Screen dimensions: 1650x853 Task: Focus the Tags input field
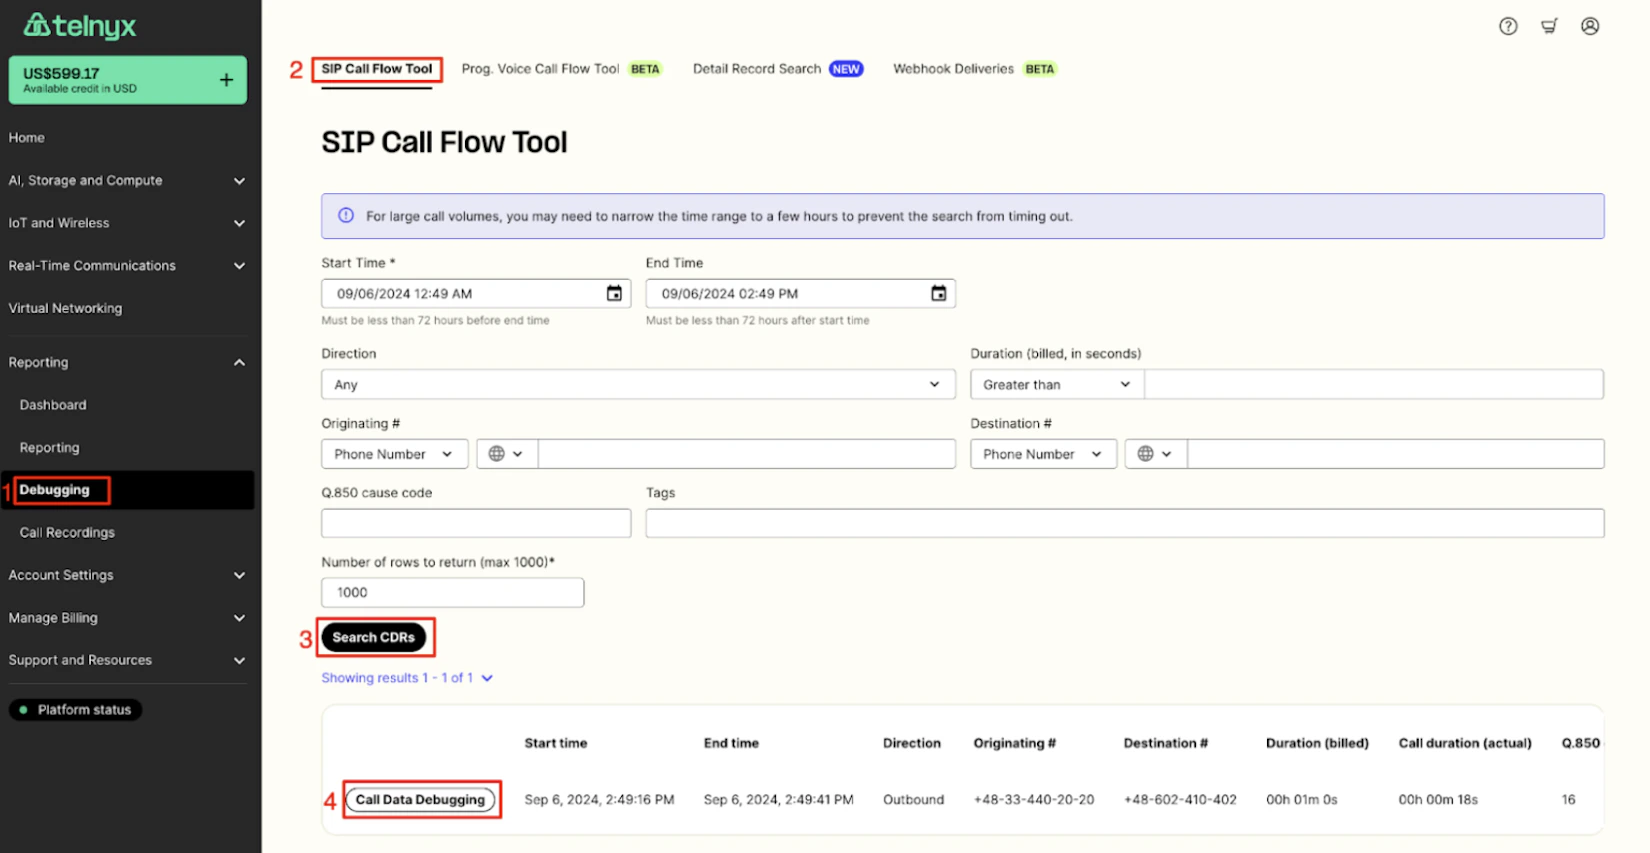1125,523
